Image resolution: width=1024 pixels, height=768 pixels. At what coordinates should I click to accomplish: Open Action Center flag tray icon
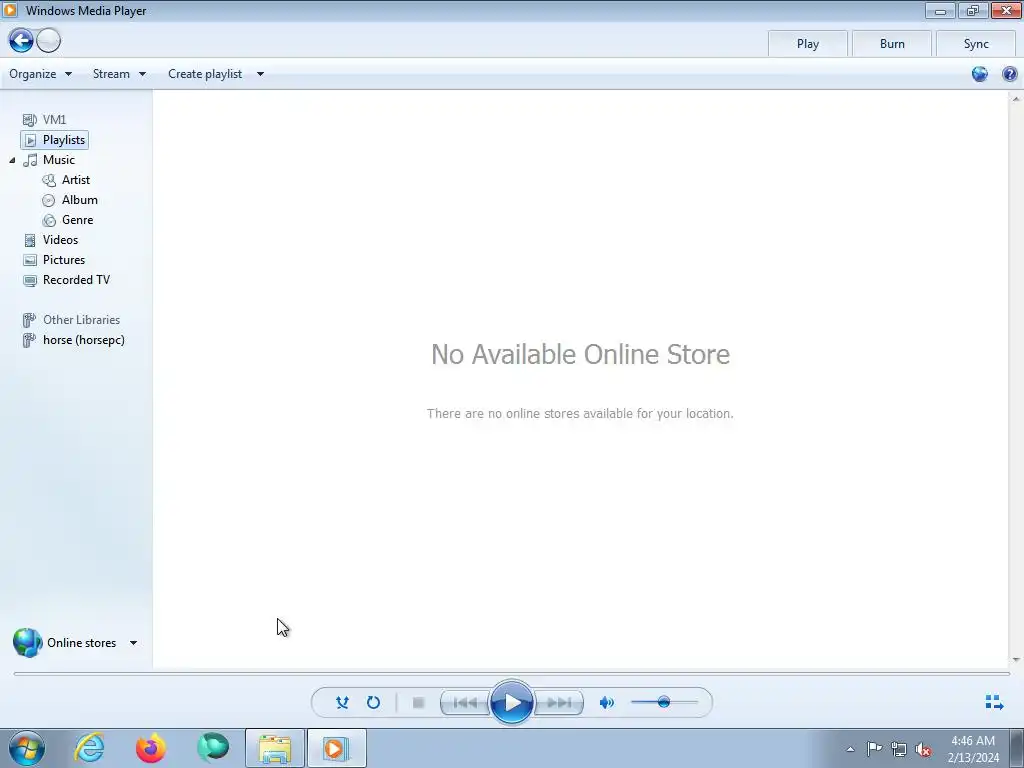[874, 748]
